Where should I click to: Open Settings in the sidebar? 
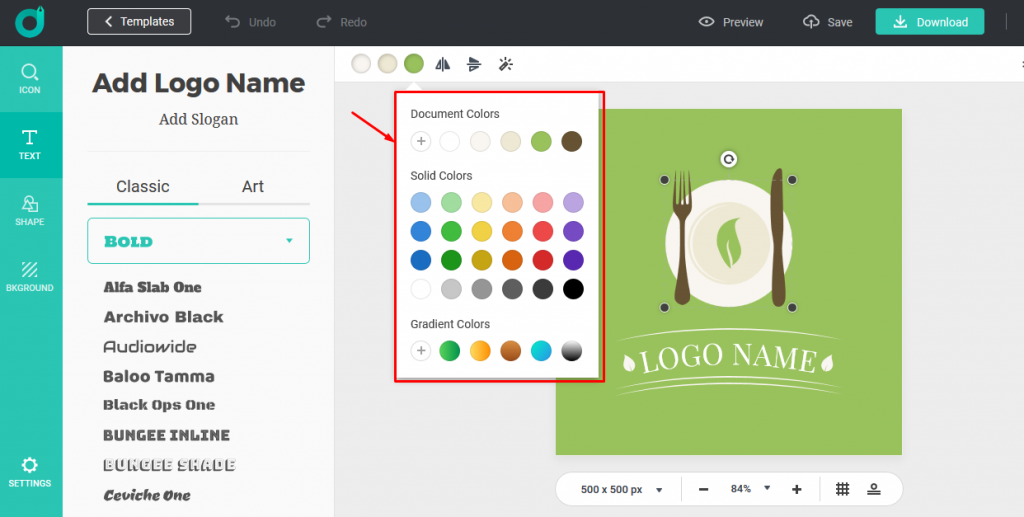(29, 473)
